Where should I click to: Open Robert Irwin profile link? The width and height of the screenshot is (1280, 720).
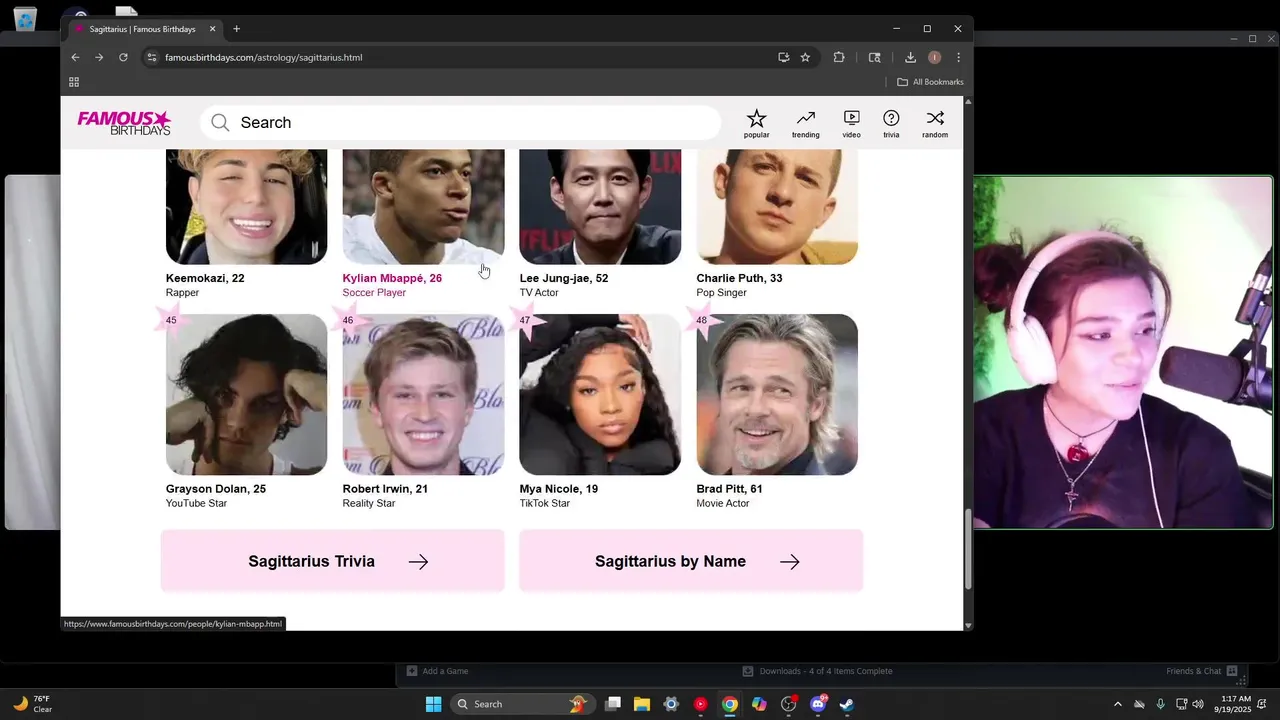point(385,489)
